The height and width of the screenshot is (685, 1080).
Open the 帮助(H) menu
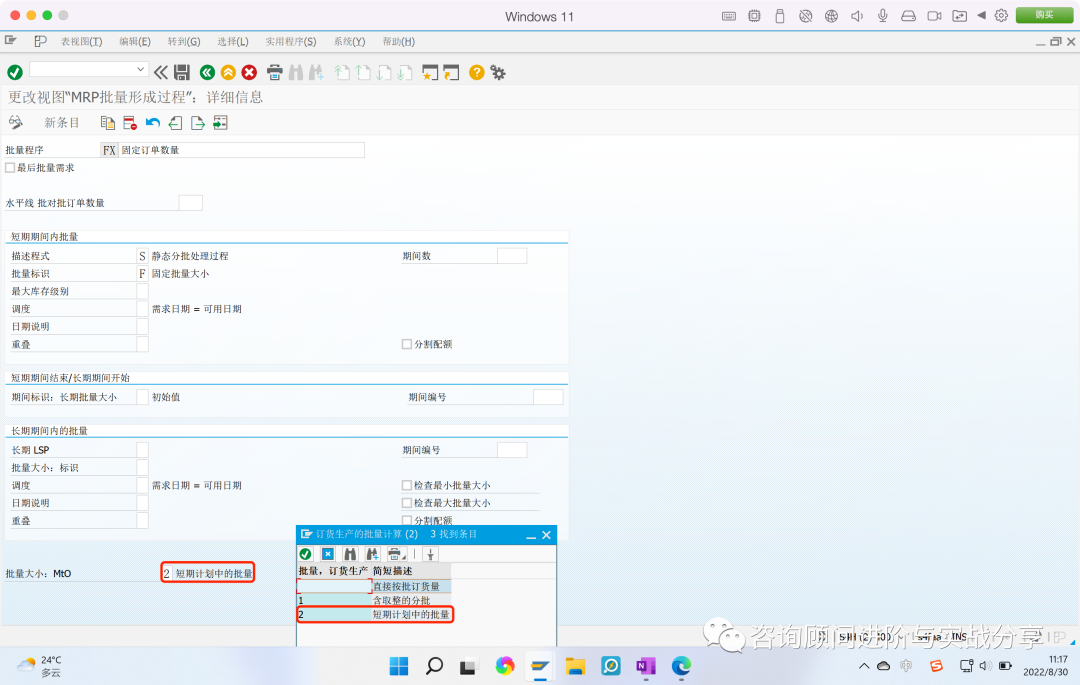(x=399, y=41)
